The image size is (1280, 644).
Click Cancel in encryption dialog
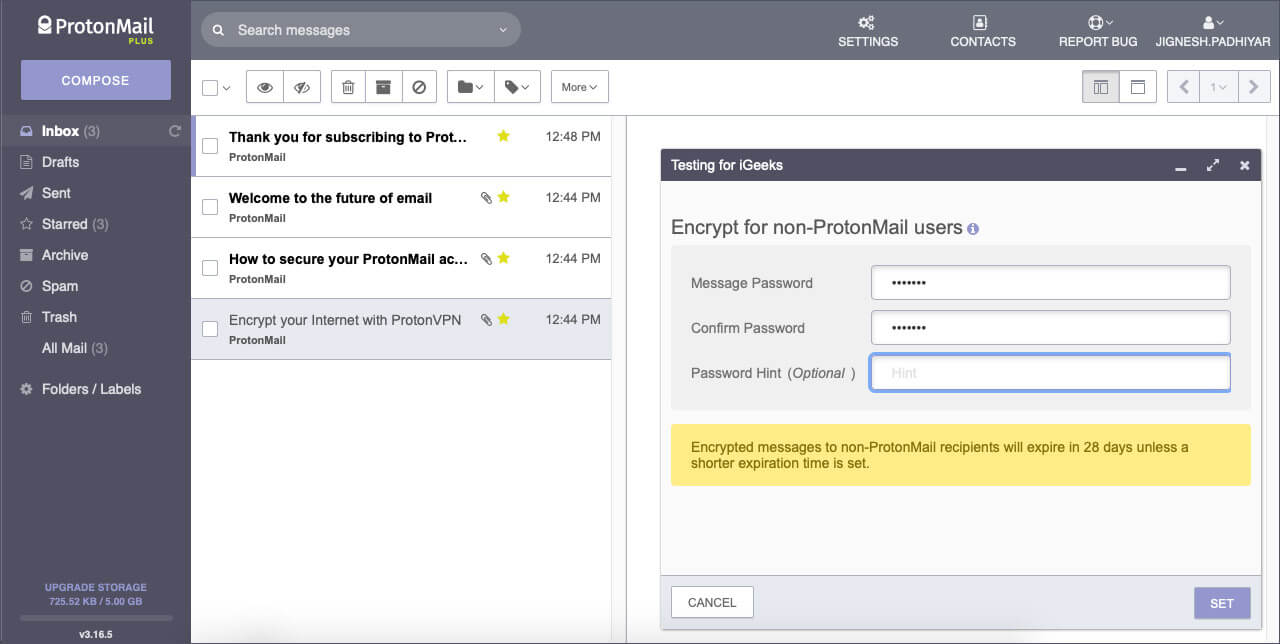click(x=712, y=602)
